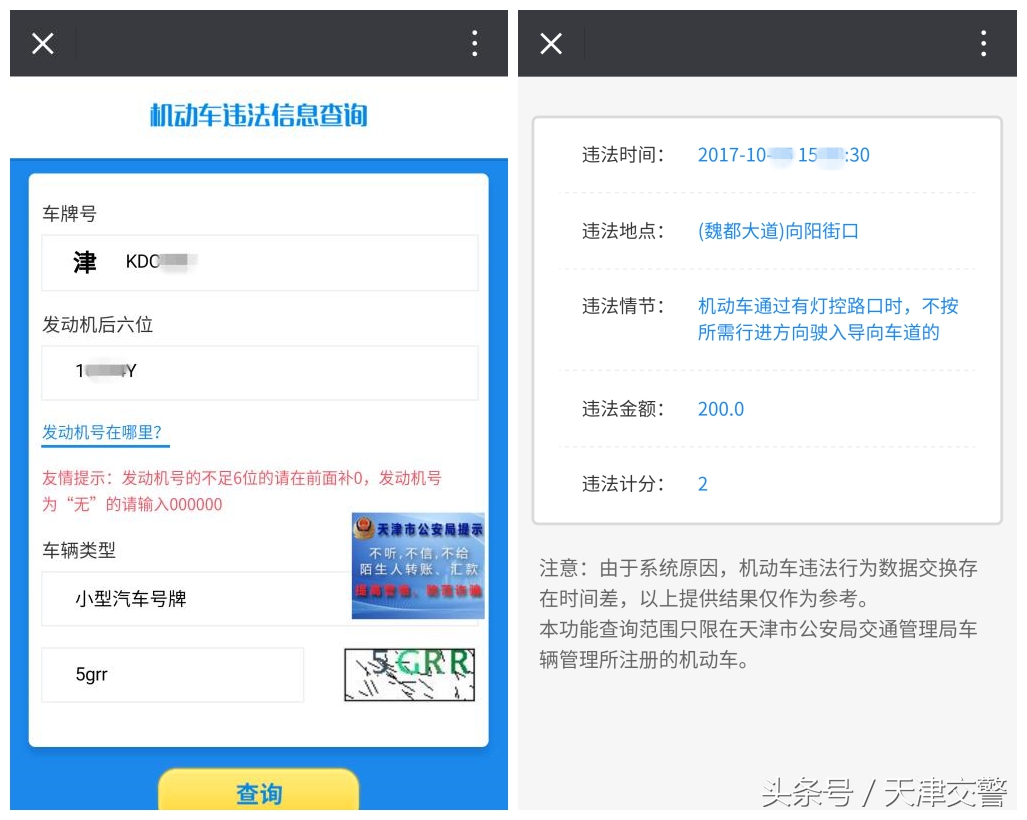Open the more options menu on the right screen

[985, 42]
